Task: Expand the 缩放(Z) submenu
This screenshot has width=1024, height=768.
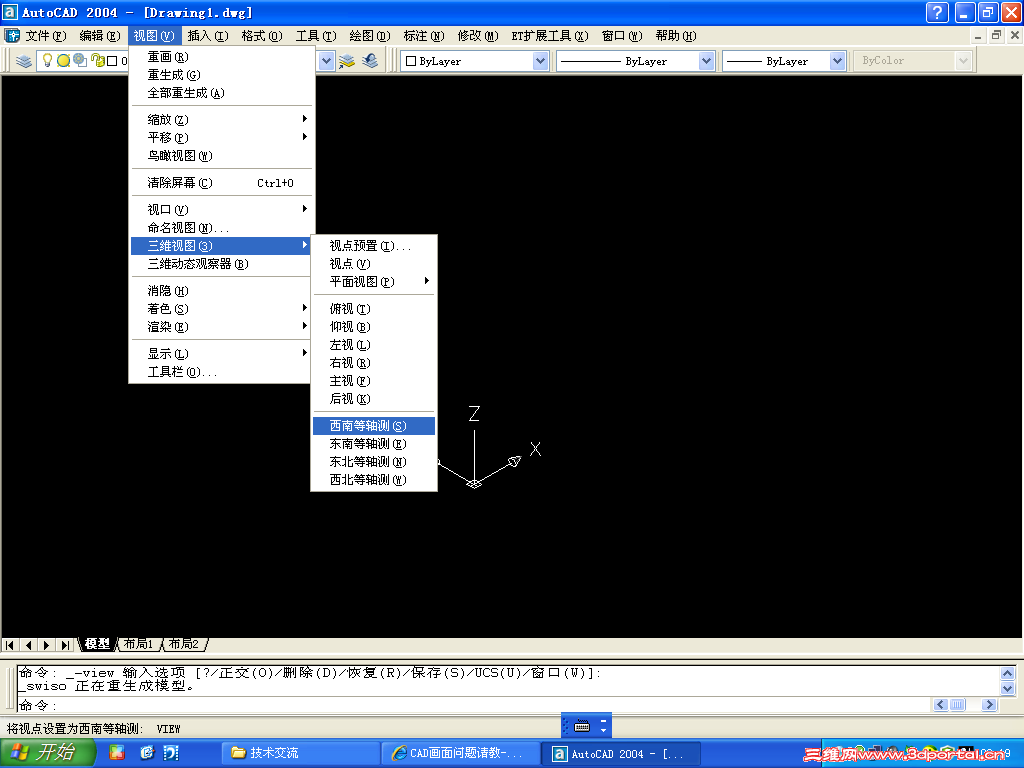Action: 221,120
